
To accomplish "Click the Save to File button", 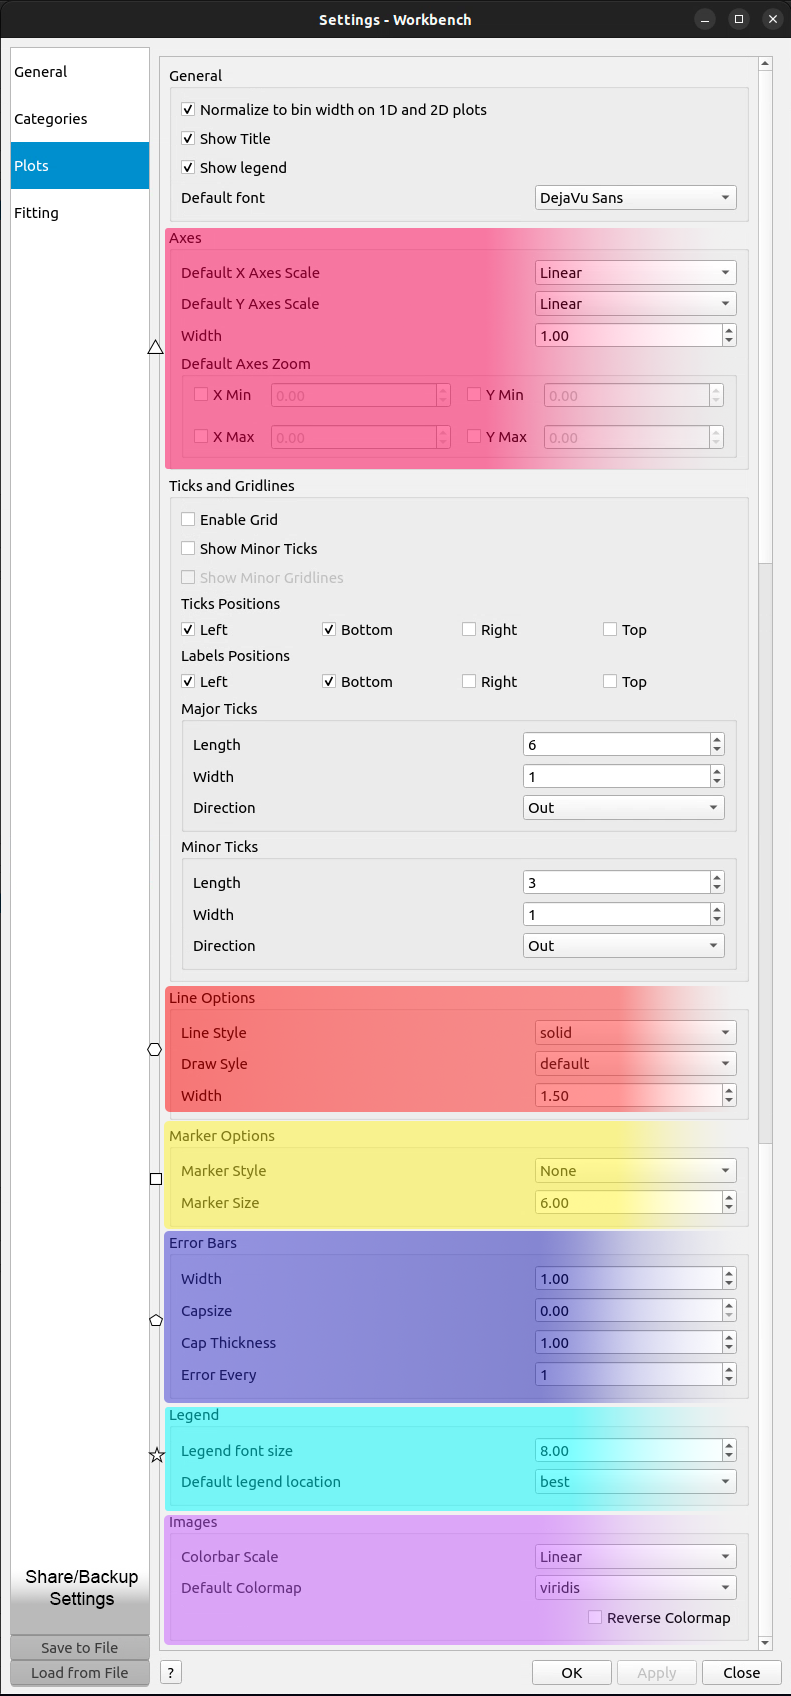I will click(79, 1647).
